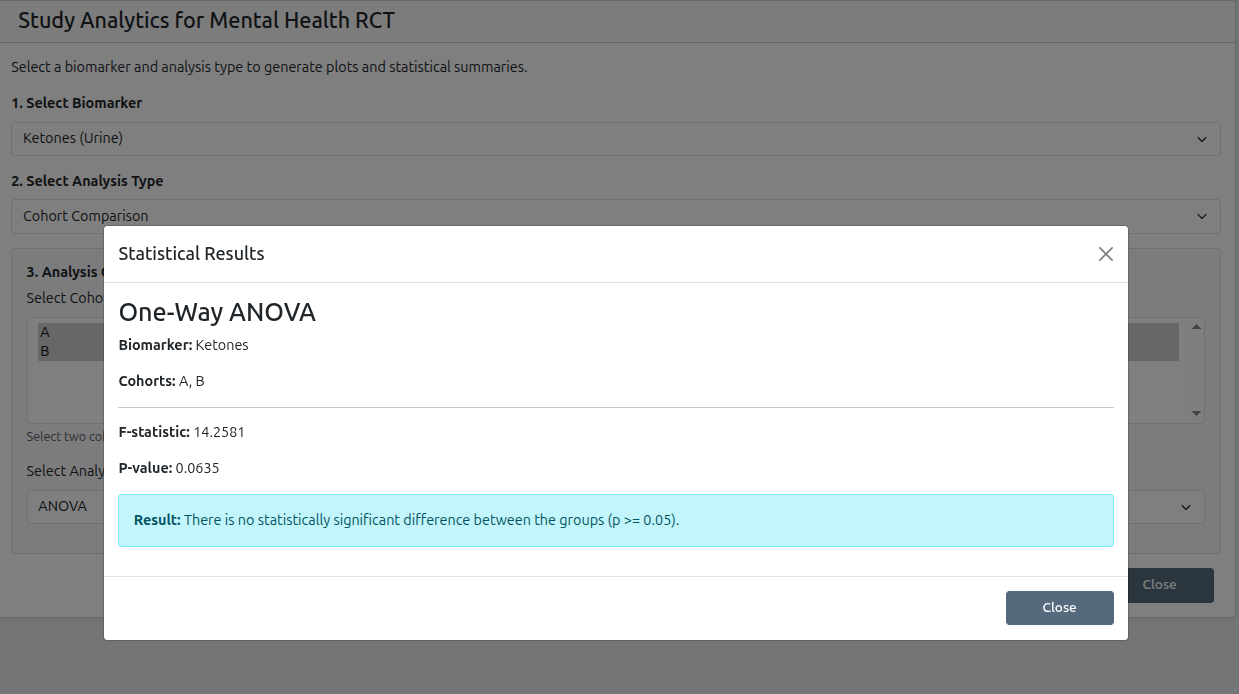Click the blue Result message box
Image resolution: width=1239 pixels, height=694 pixels.
click(615, 520)
